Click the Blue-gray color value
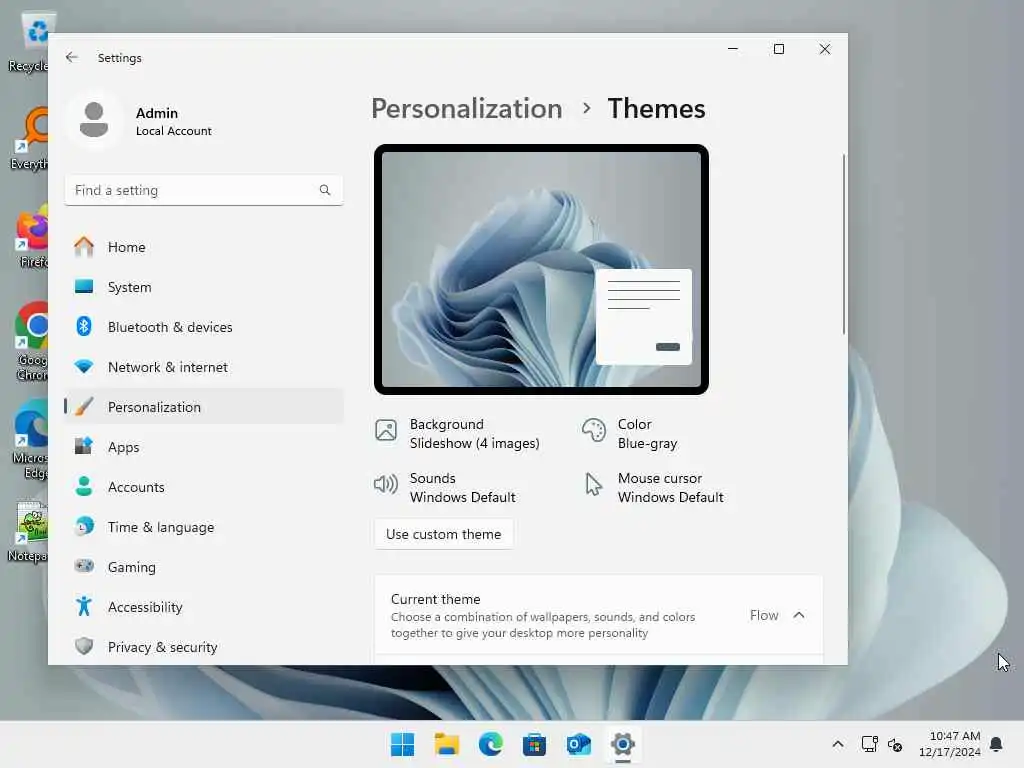This screenshot has width=1024, height=768. [x=647, y=443]
